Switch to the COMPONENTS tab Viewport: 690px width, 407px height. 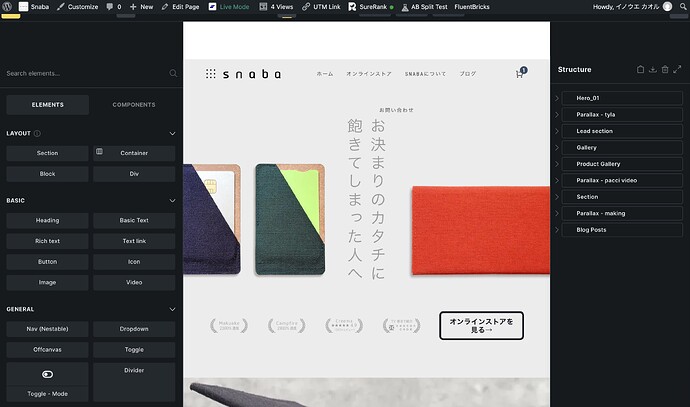[134, 105]
